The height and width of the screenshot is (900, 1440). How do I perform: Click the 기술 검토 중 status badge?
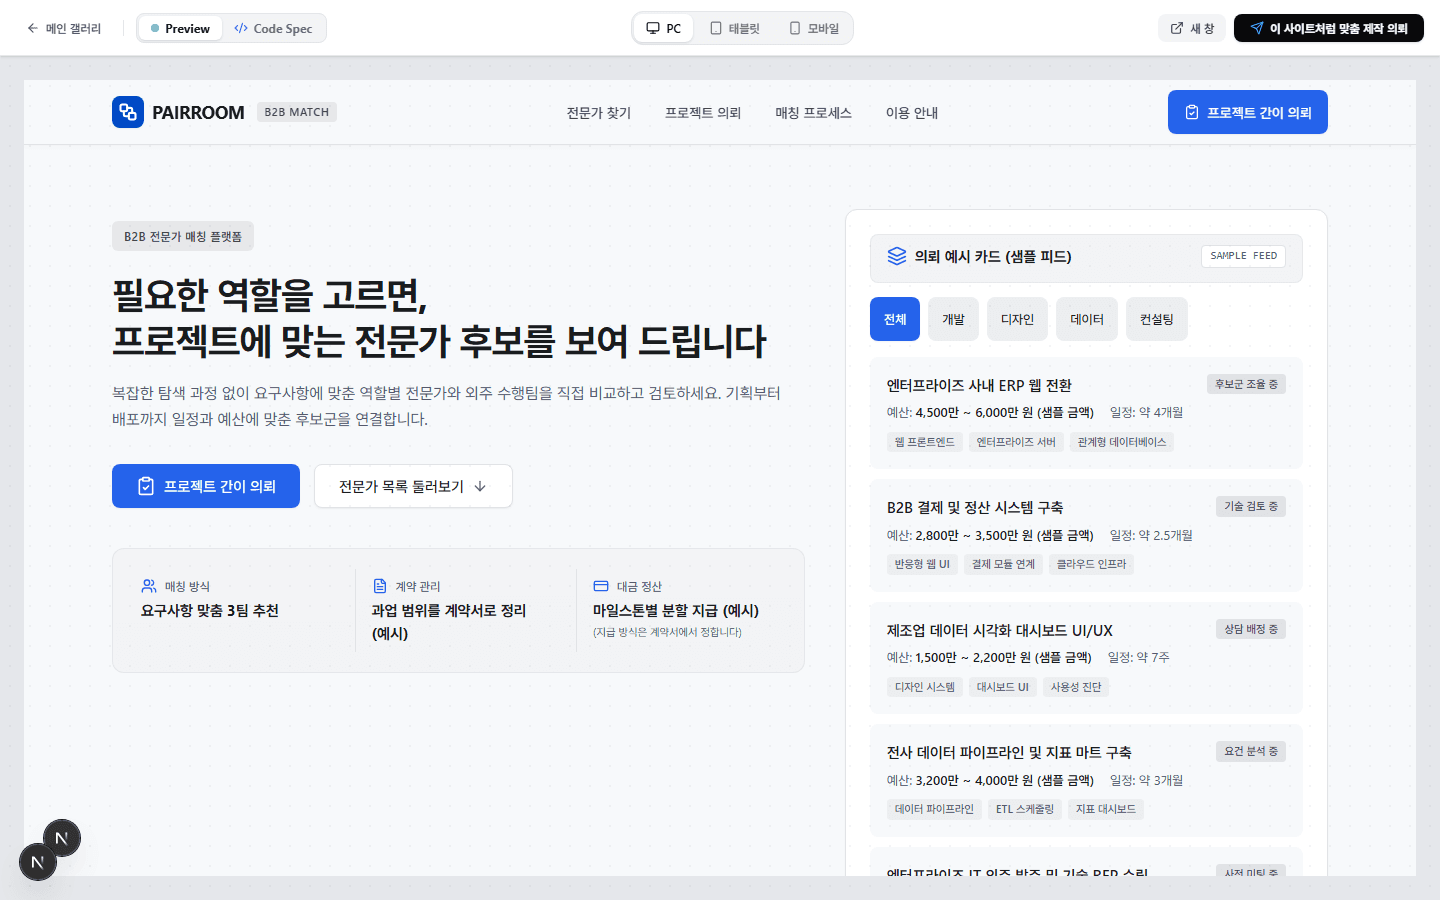pos(1251,506)
